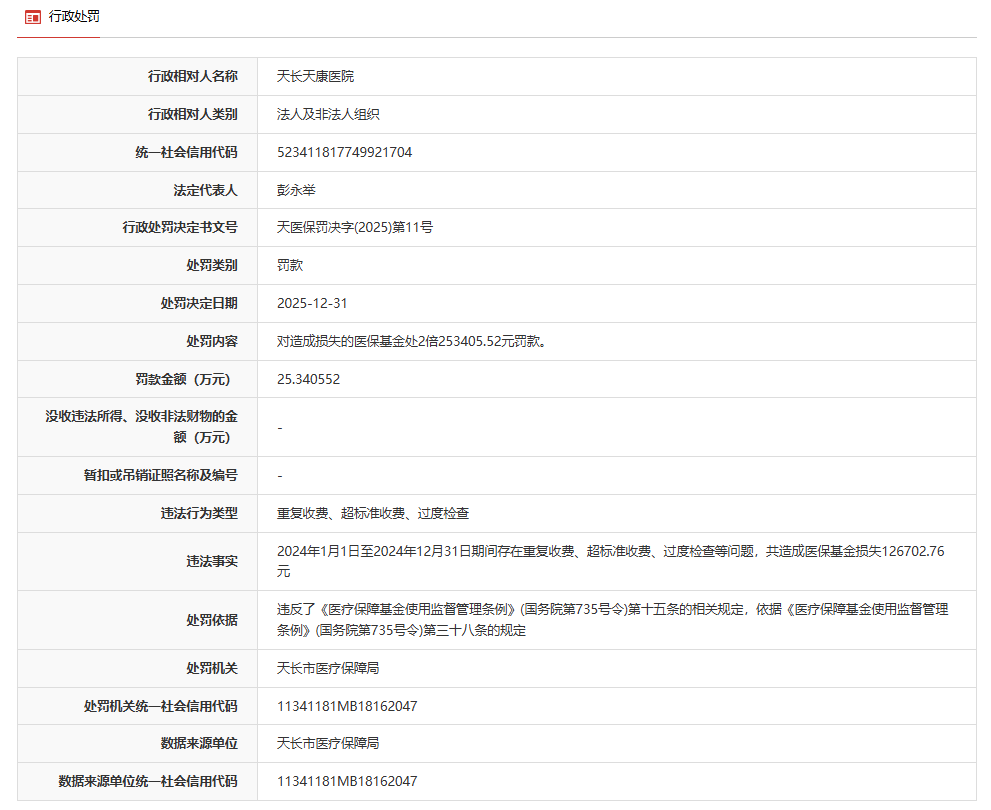
Task: Click the 罚款金额（万元） row label
Action: tap(186, 379)
